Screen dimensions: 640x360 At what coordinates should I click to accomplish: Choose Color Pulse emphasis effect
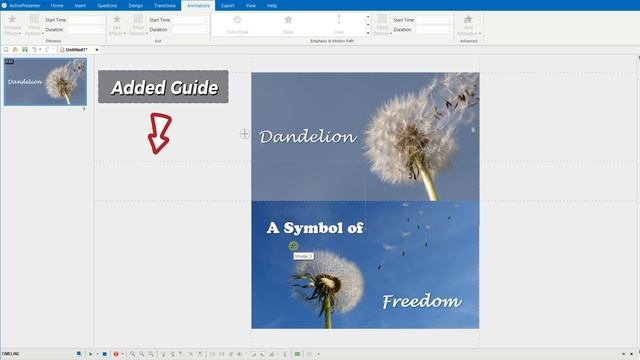coord(237,24)
